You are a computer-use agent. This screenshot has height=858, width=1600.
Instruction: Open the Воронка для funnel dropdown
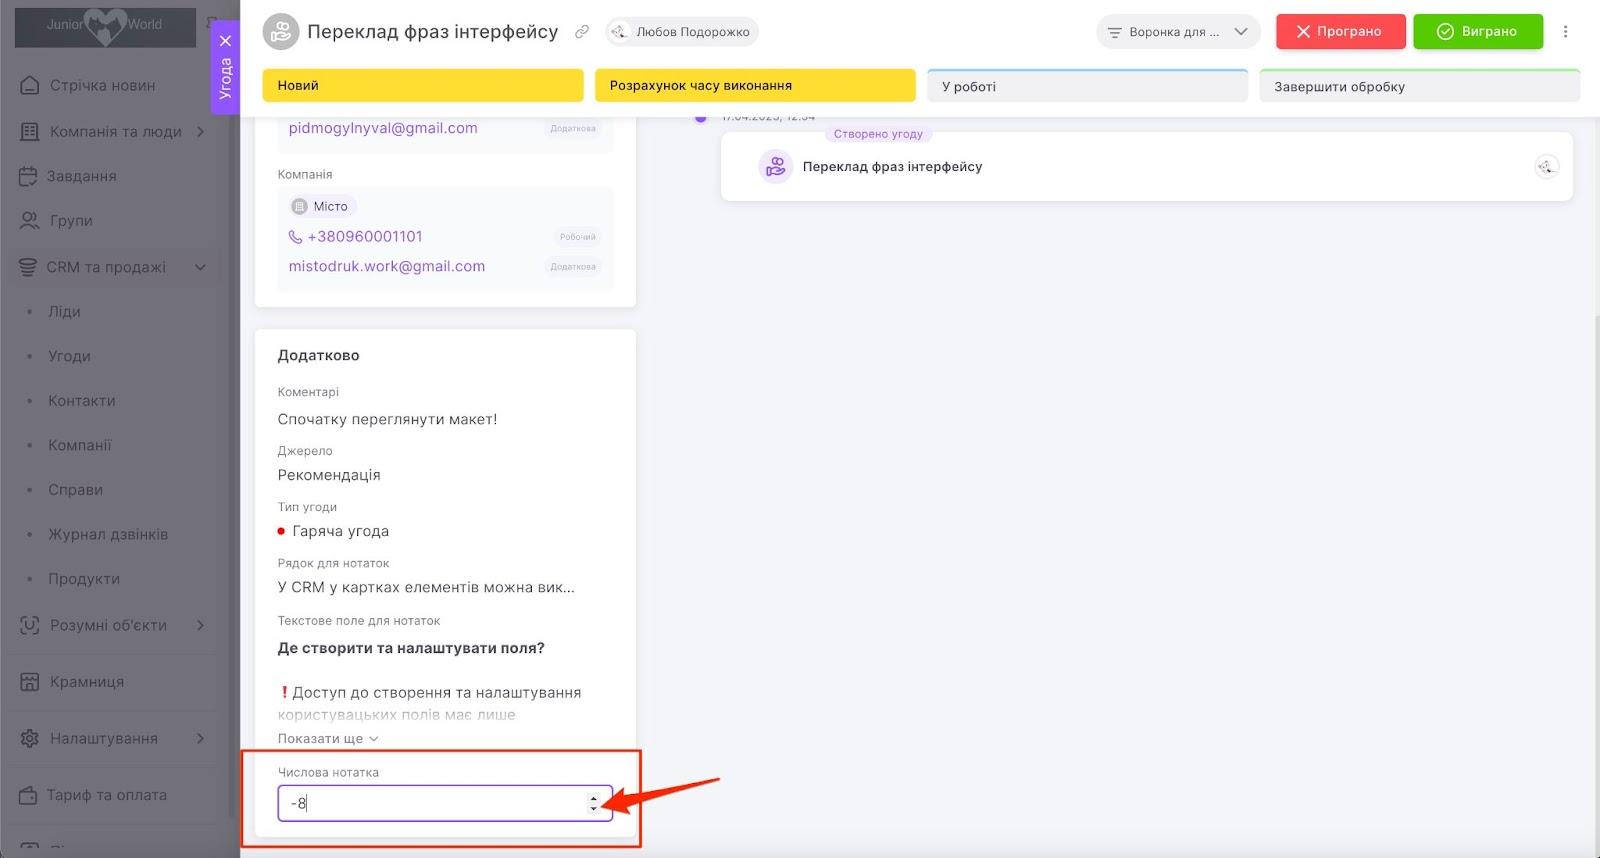[x=1177, y=32]
